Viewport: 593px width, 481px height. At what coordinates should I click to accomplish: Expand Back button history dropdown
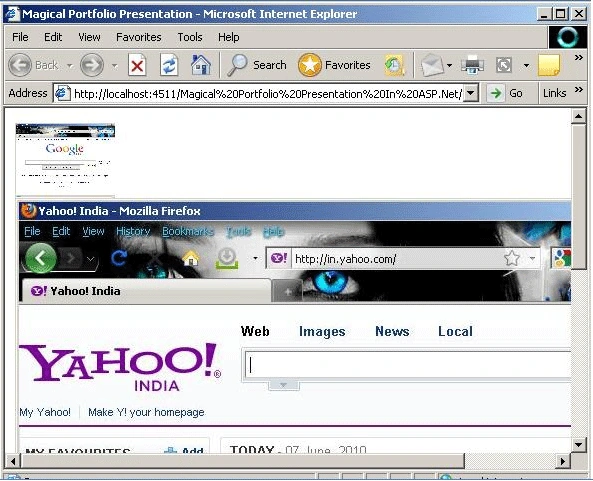click(70, 66)
